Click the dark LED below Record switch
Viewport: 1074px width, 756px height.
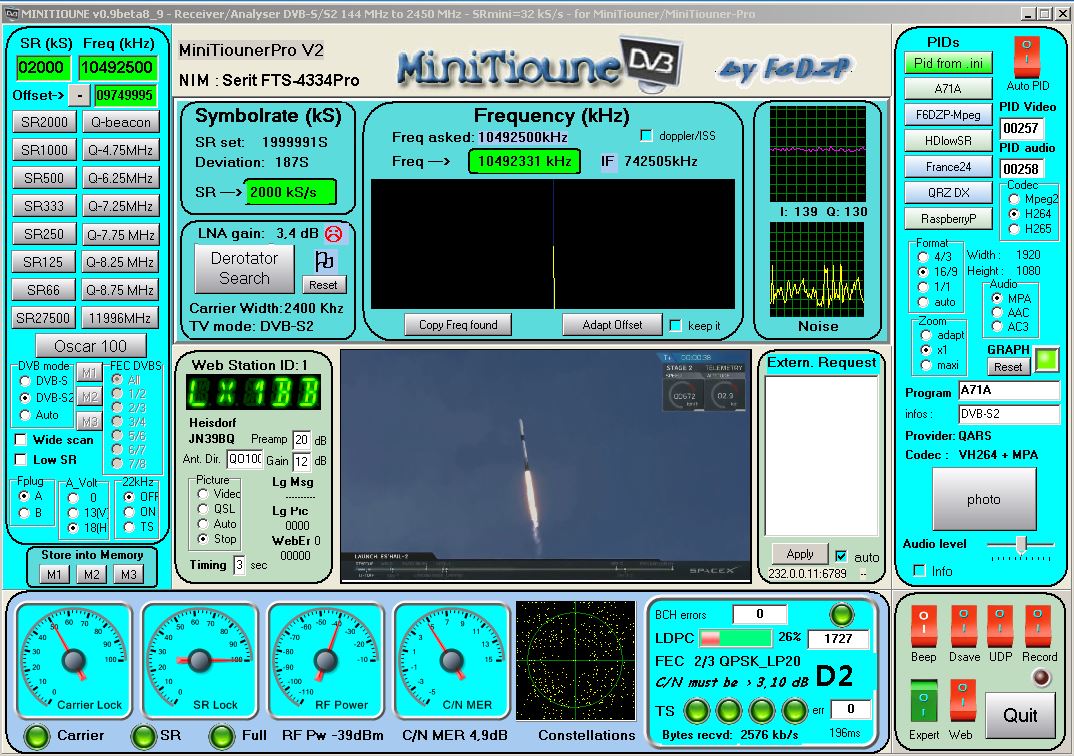(1040, 677)
